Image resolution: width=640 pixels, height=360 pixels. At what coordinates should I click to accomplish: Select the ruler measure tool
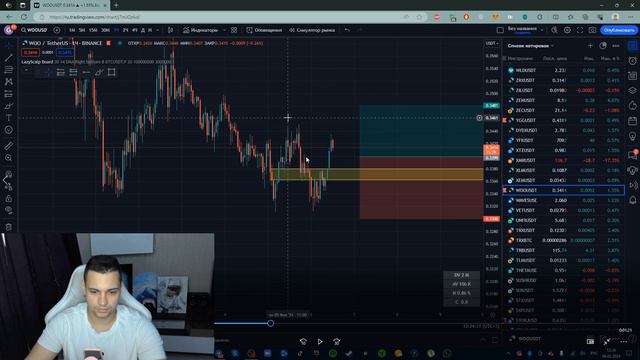coord(9,146)
